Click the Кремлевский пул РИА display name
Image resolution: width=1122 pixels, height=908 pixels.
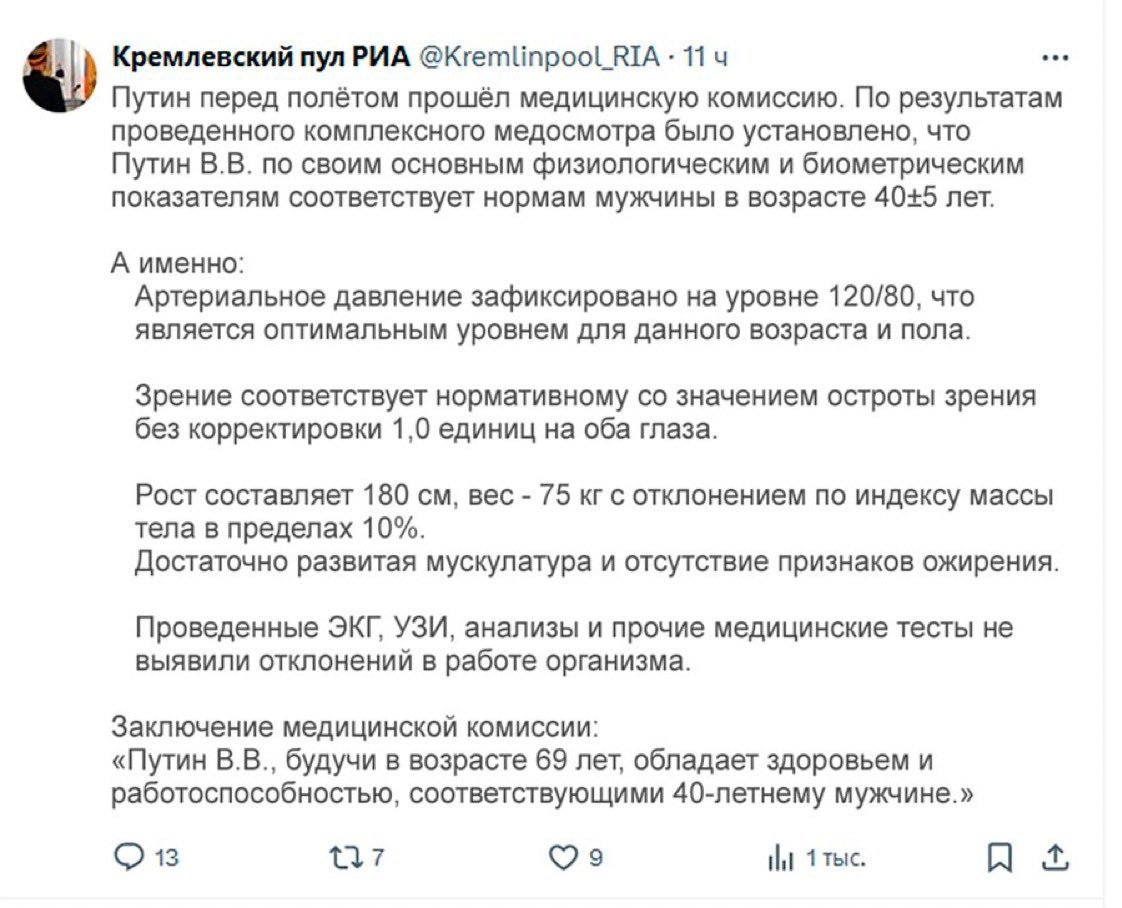260,57
